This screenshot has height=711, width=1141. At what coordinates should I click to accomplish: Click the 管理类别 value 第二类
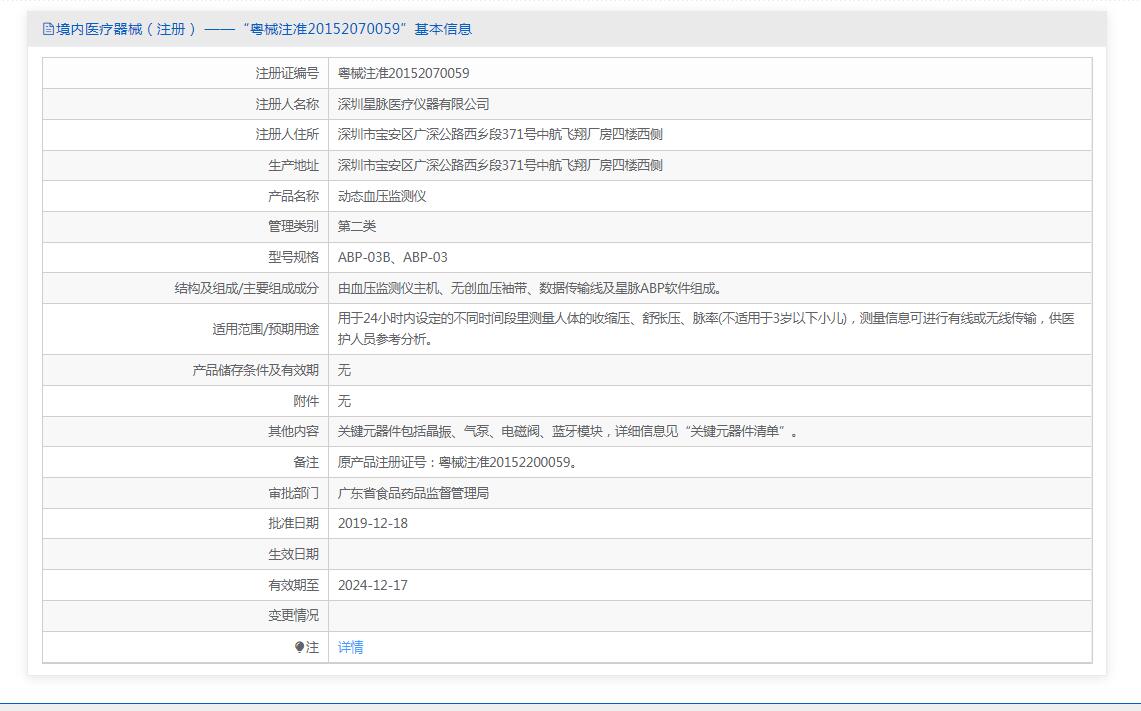click(357, 226)
